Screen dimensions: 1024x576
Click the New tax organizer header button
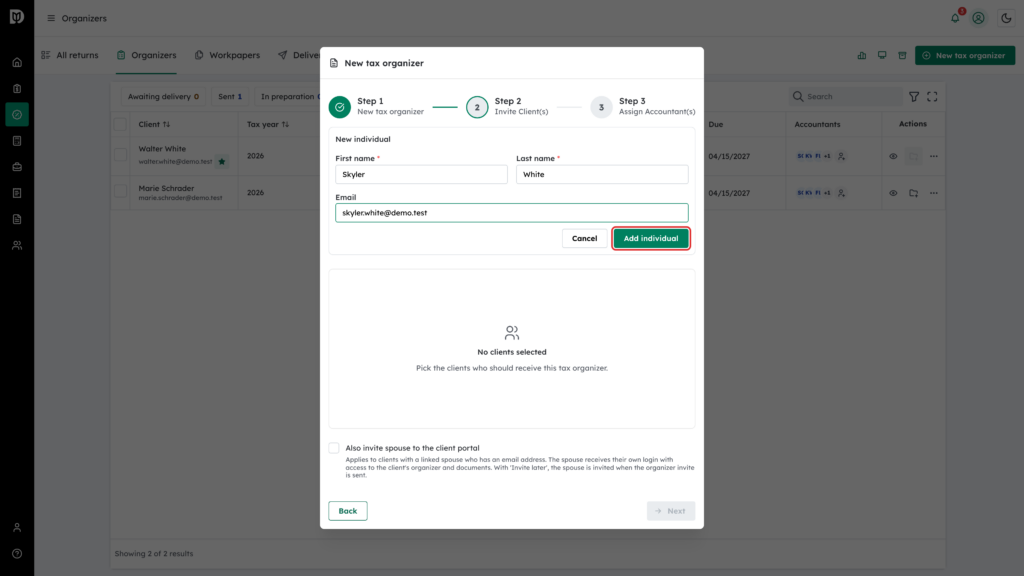(x=965, y=56)
